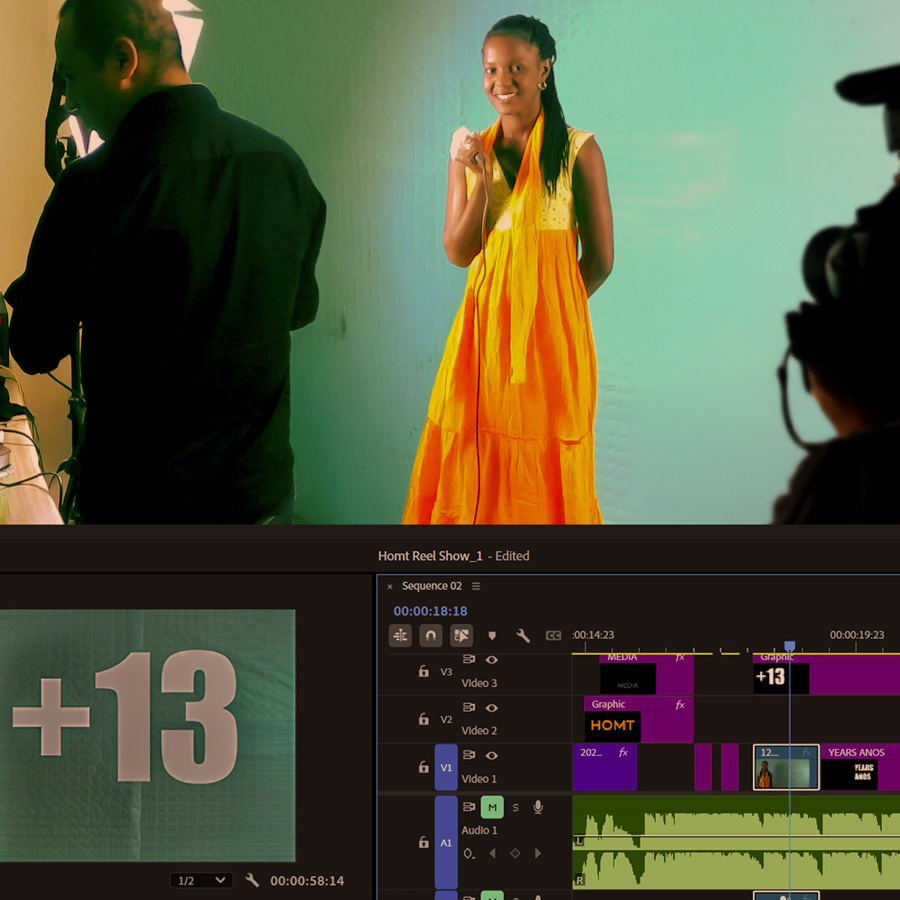
Task: Toggle lock on Video 1 track
Action: (x=424, y=767)
